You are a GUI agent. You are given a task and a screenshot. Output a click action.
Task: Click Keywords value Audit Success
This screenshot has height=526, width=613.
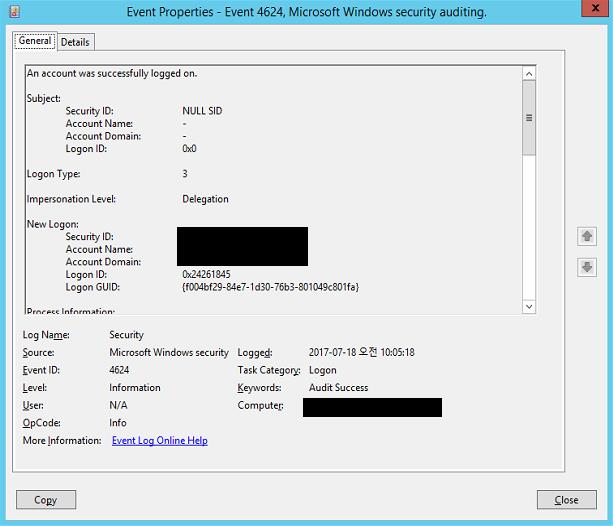pos(338,388)
